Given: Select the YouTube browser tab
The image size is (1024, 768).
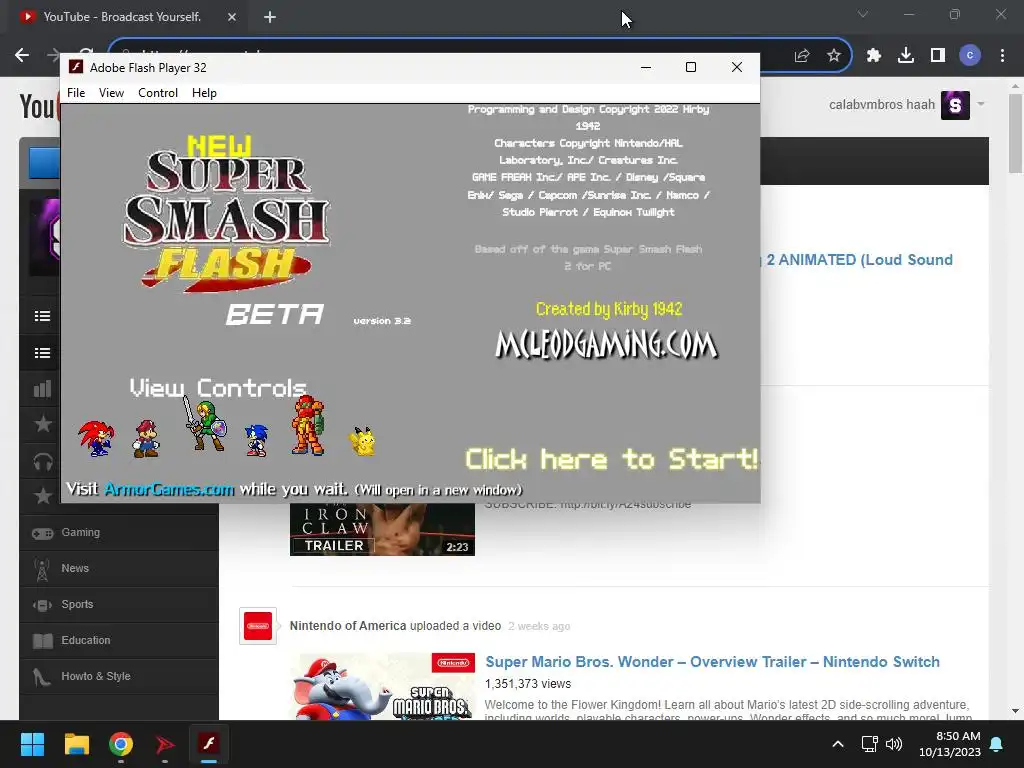Looking at the screenshot, I should 122,17.
